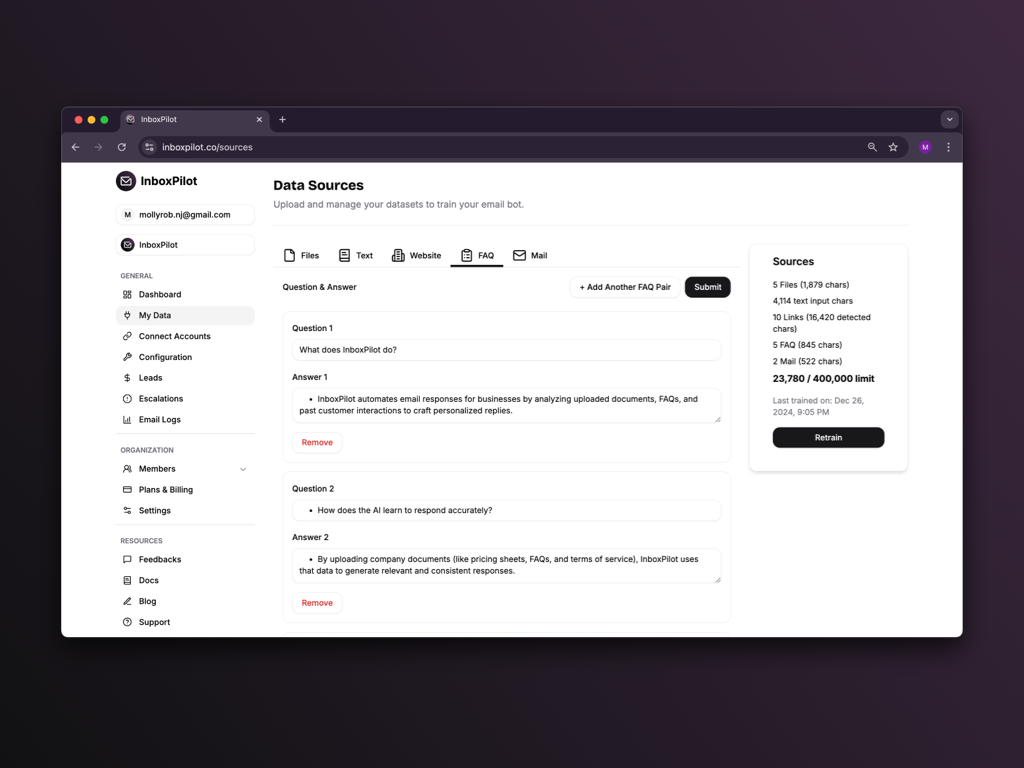Select the FAQ tab
Image resolution: width=1024 pixels, height=768 pixels.
click(477, 255)
